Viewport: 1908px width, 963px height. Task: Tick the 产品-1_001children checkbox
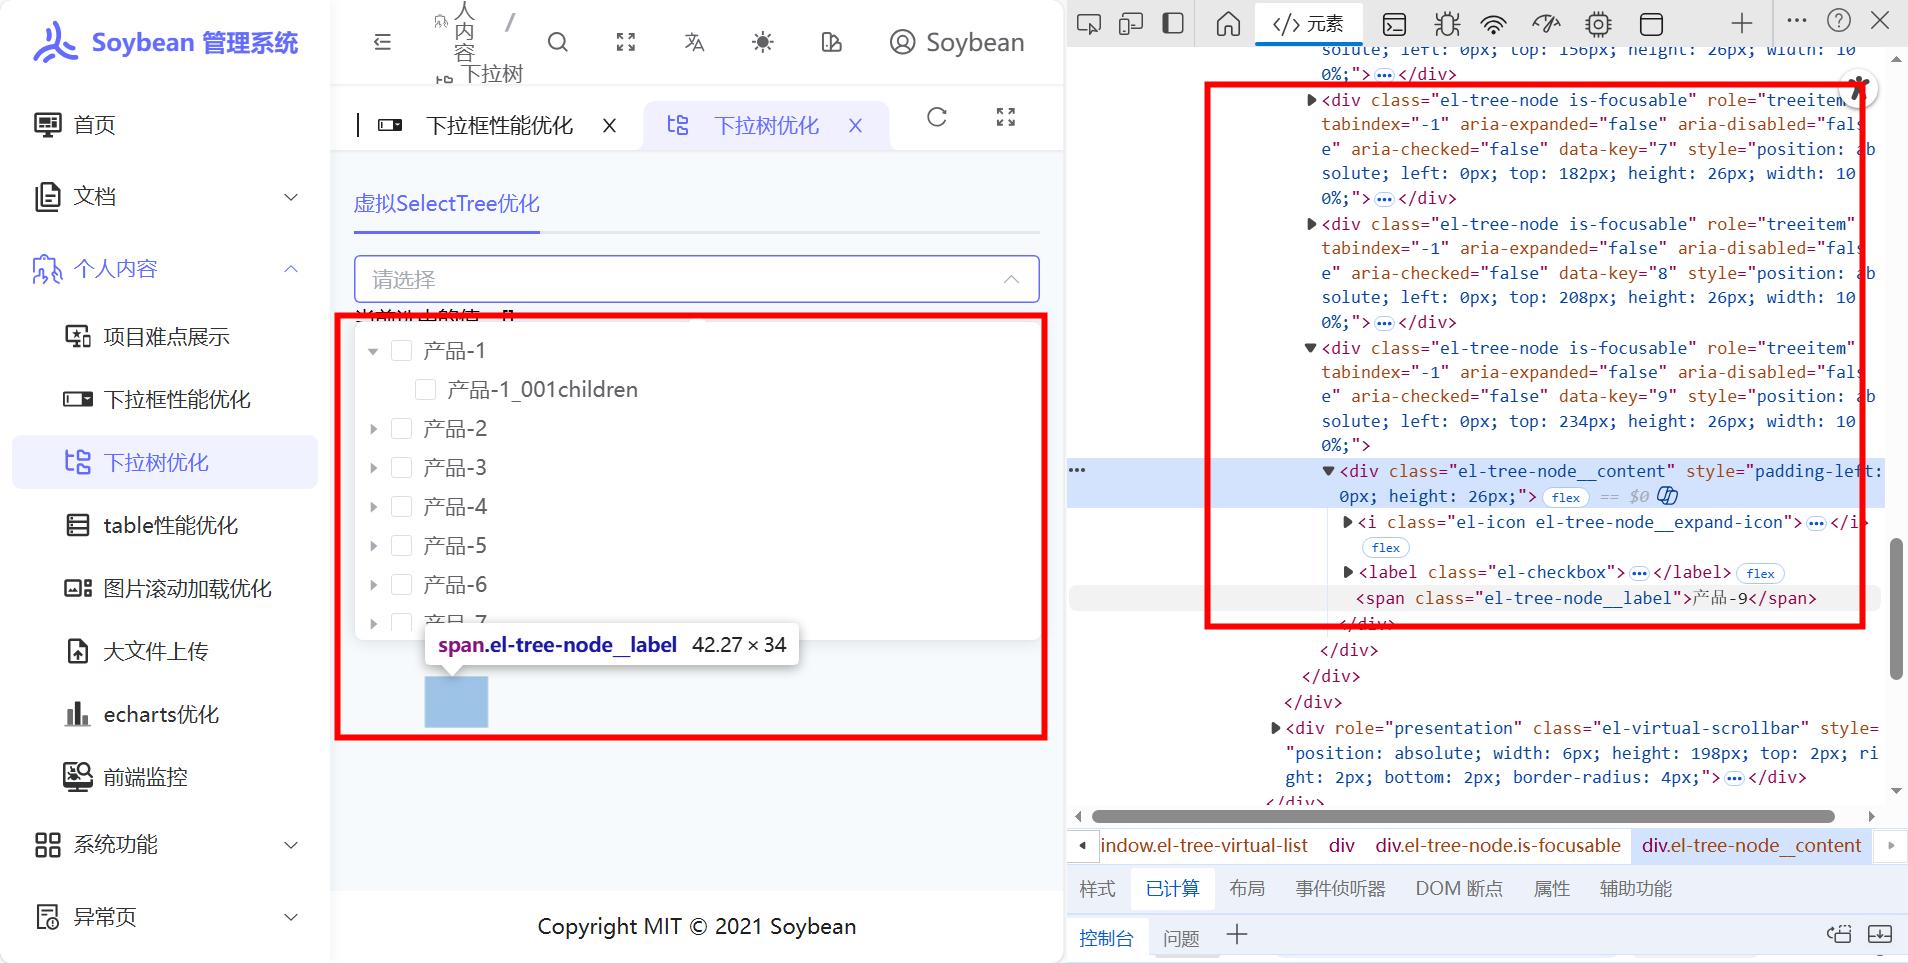coord(426,390)
